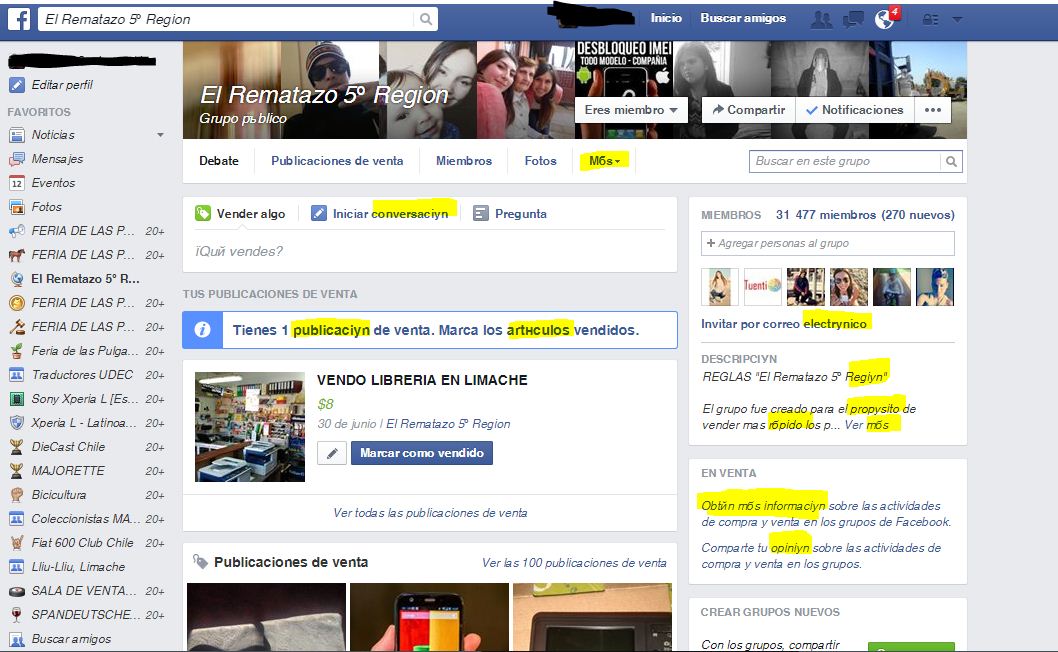The image size is (1058, 652).
Task: Open the friend requests icon
Action: (x=821, y=20)
